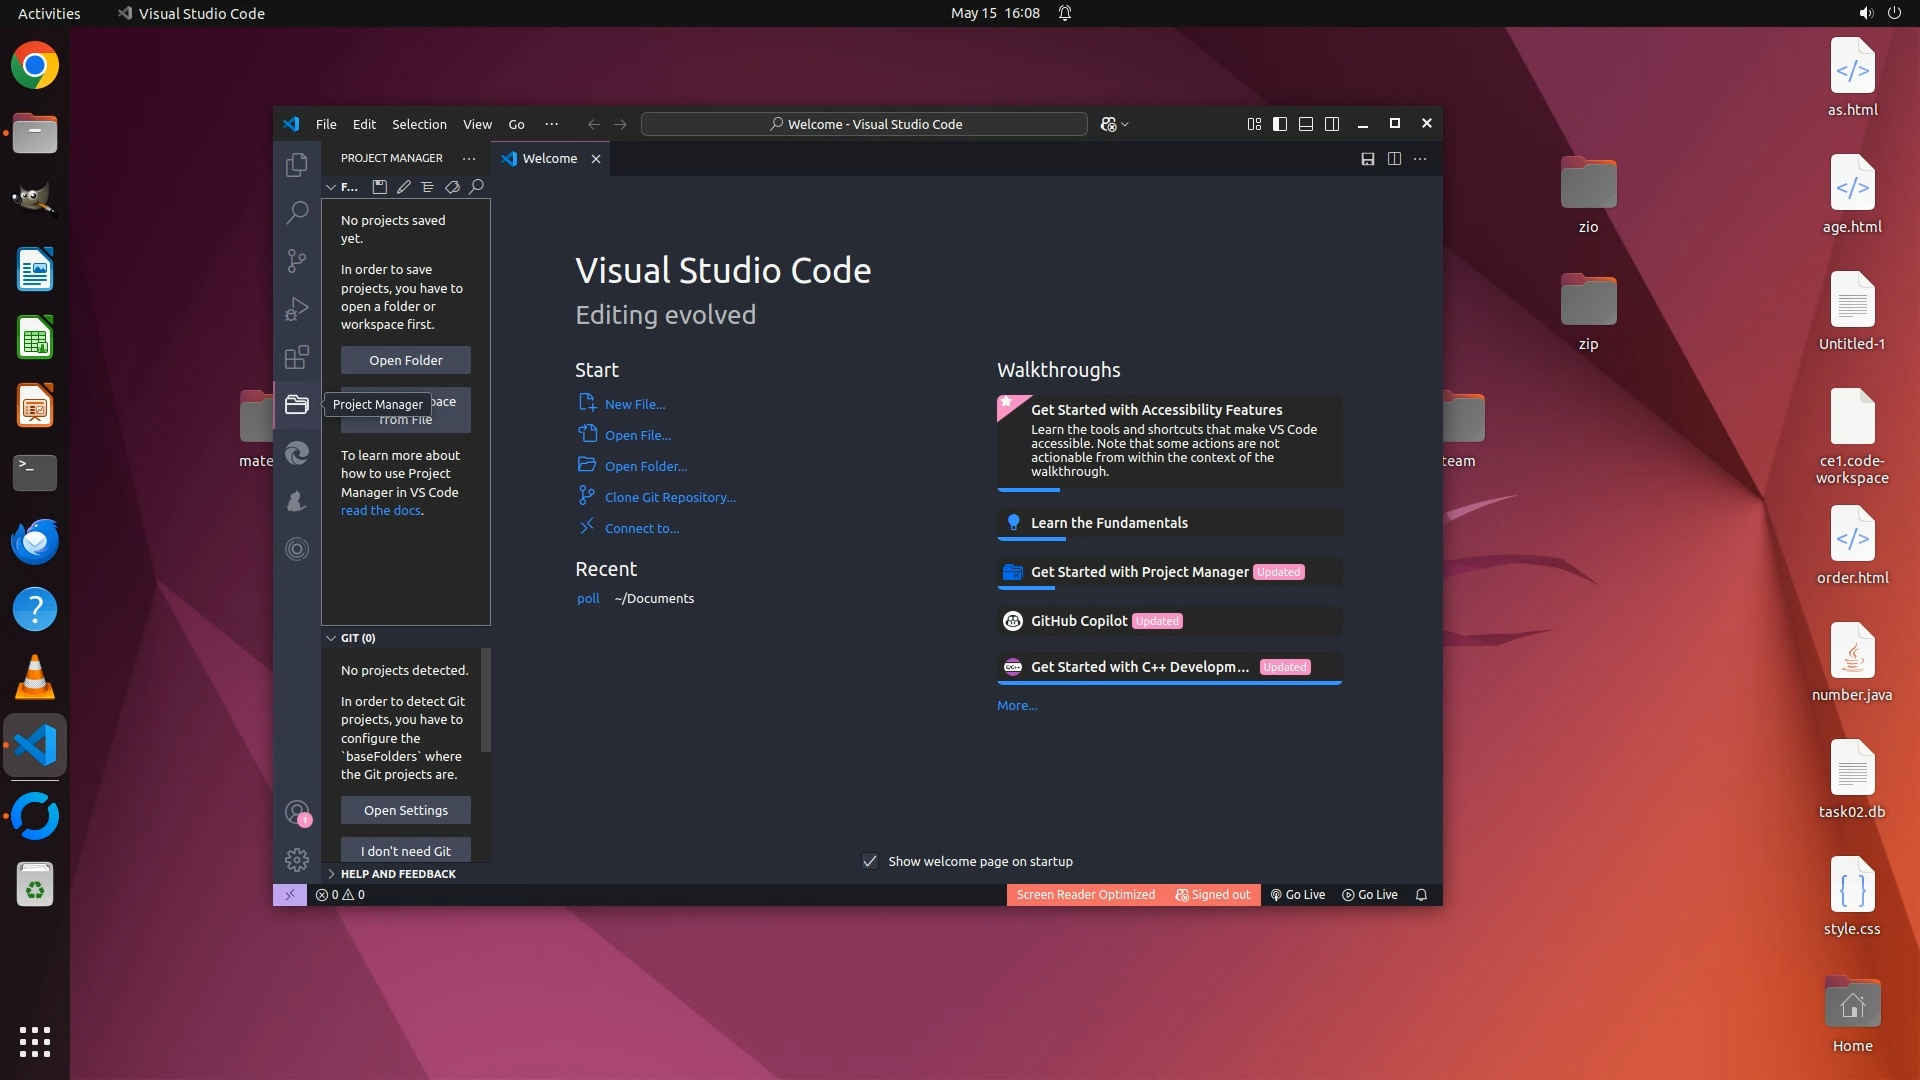Toggle the bottom panel layout button

(1305, 124)
